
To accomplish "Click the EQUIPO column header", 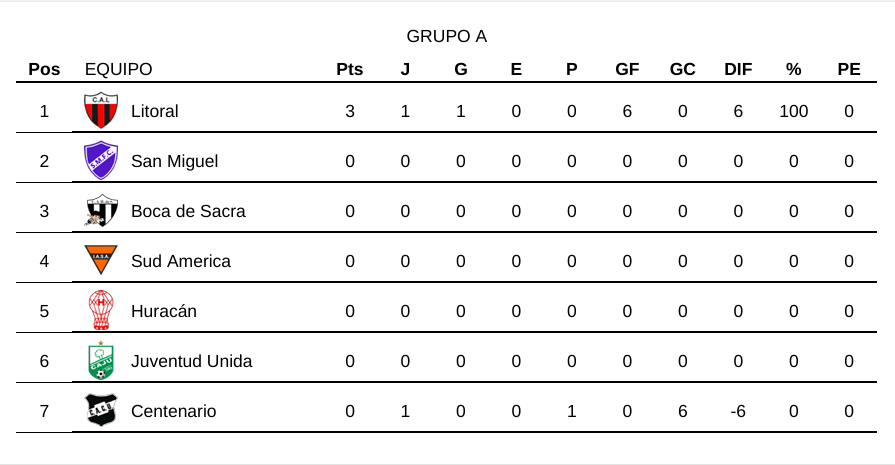I will pyautogui.click(x=119, y=70).
